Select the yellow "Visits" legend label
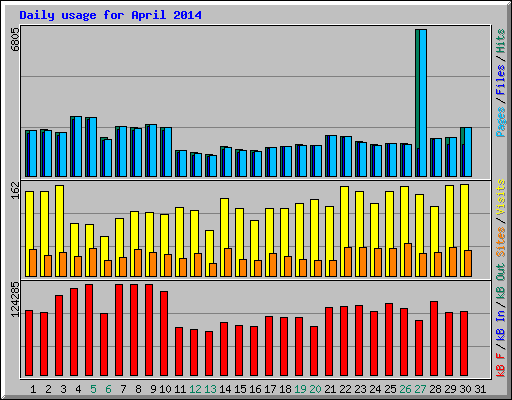The height and width of the screenshot is (400, 512). coord(501,198)
